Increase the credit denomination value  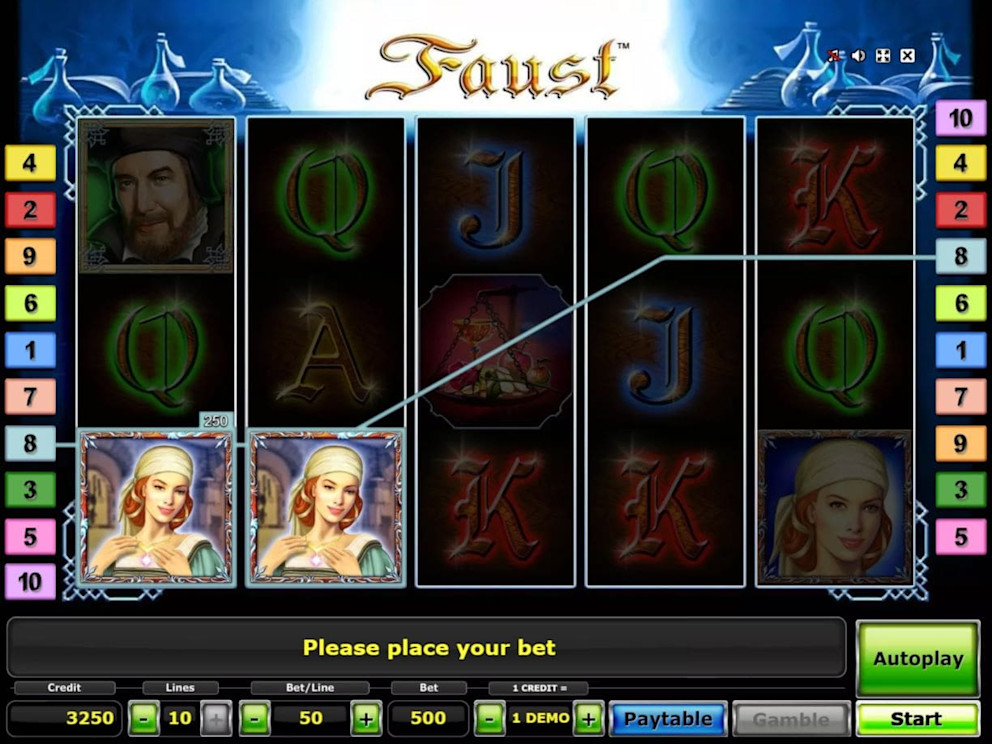coord(588,719)
